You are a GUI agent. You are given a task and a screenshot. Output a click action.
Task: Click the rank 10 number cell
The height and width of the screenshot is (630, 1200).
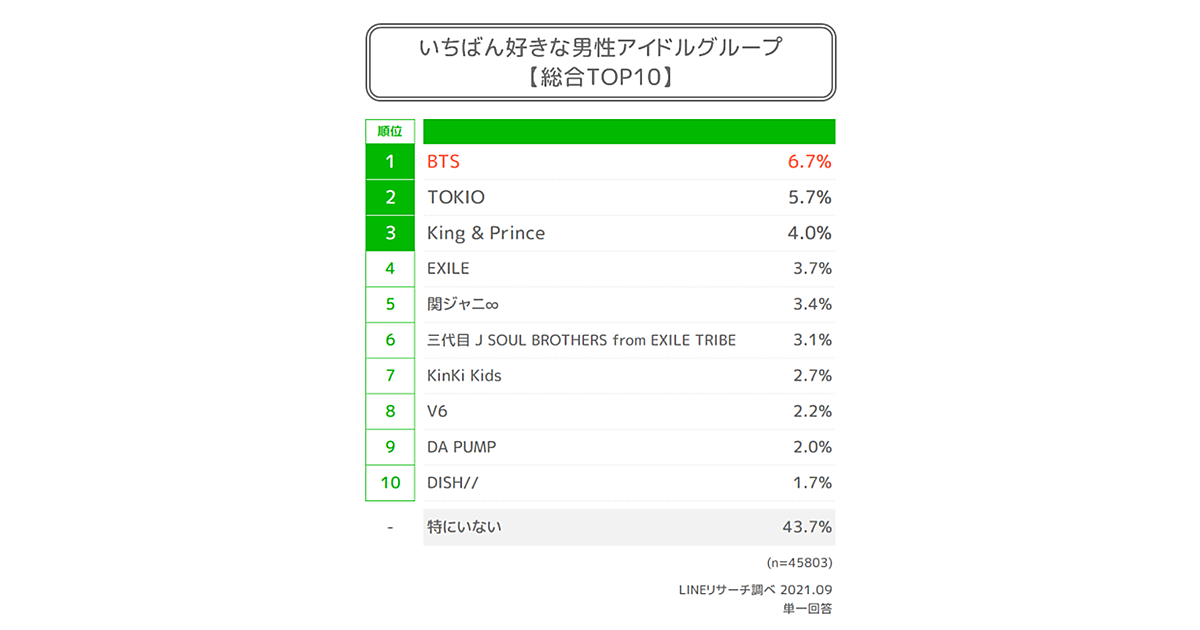(x=390, y=483)
